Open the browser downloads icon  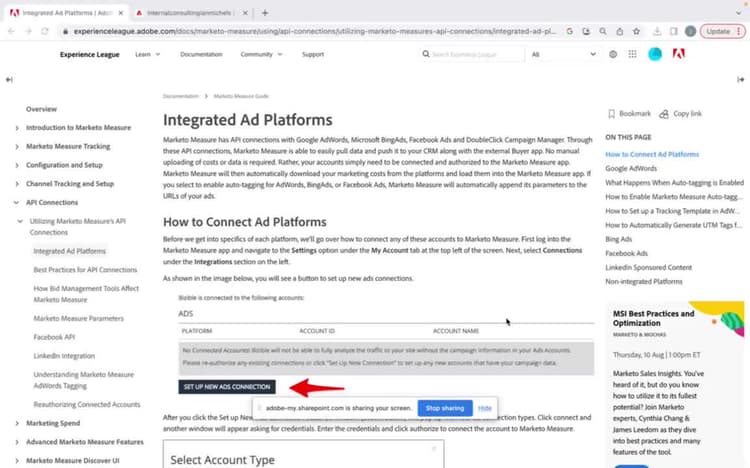pos(657,31)
